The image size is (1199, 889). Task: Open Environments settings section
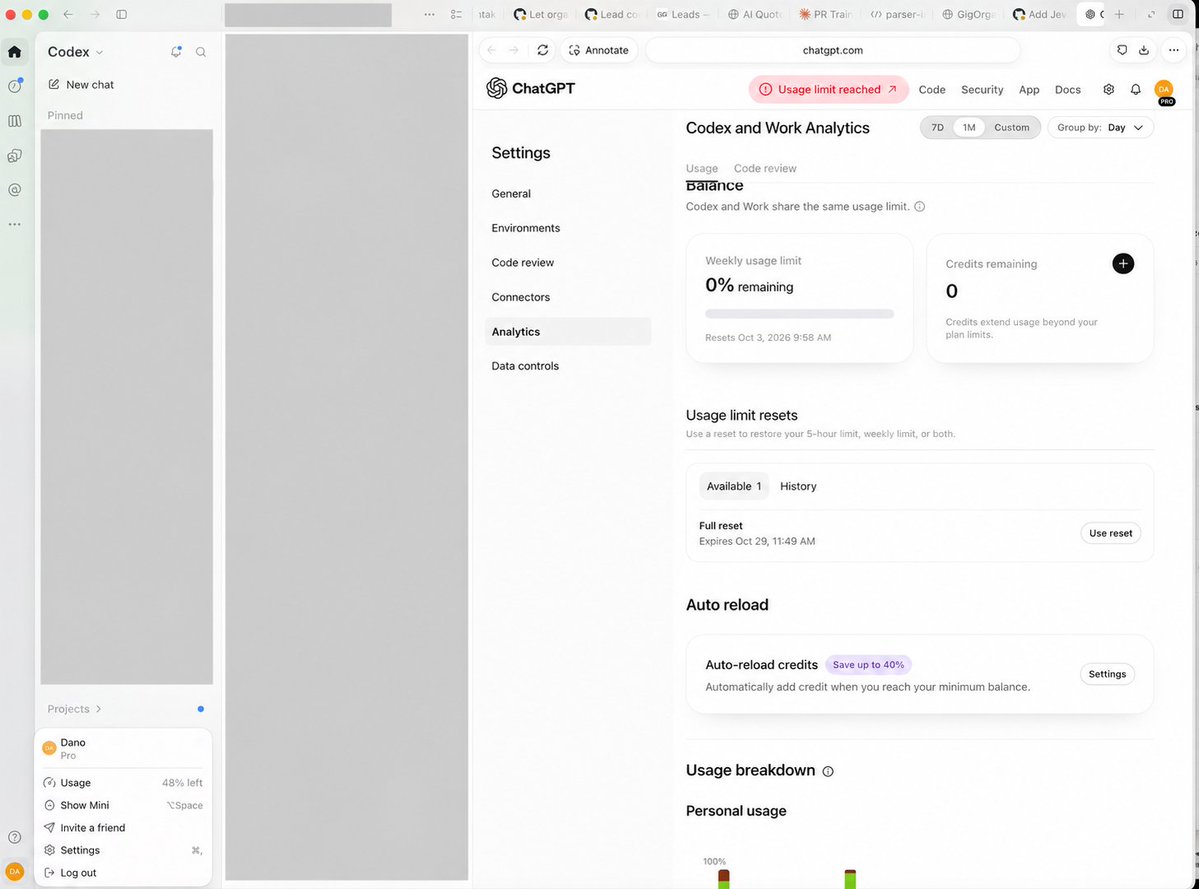click(568, 228)
